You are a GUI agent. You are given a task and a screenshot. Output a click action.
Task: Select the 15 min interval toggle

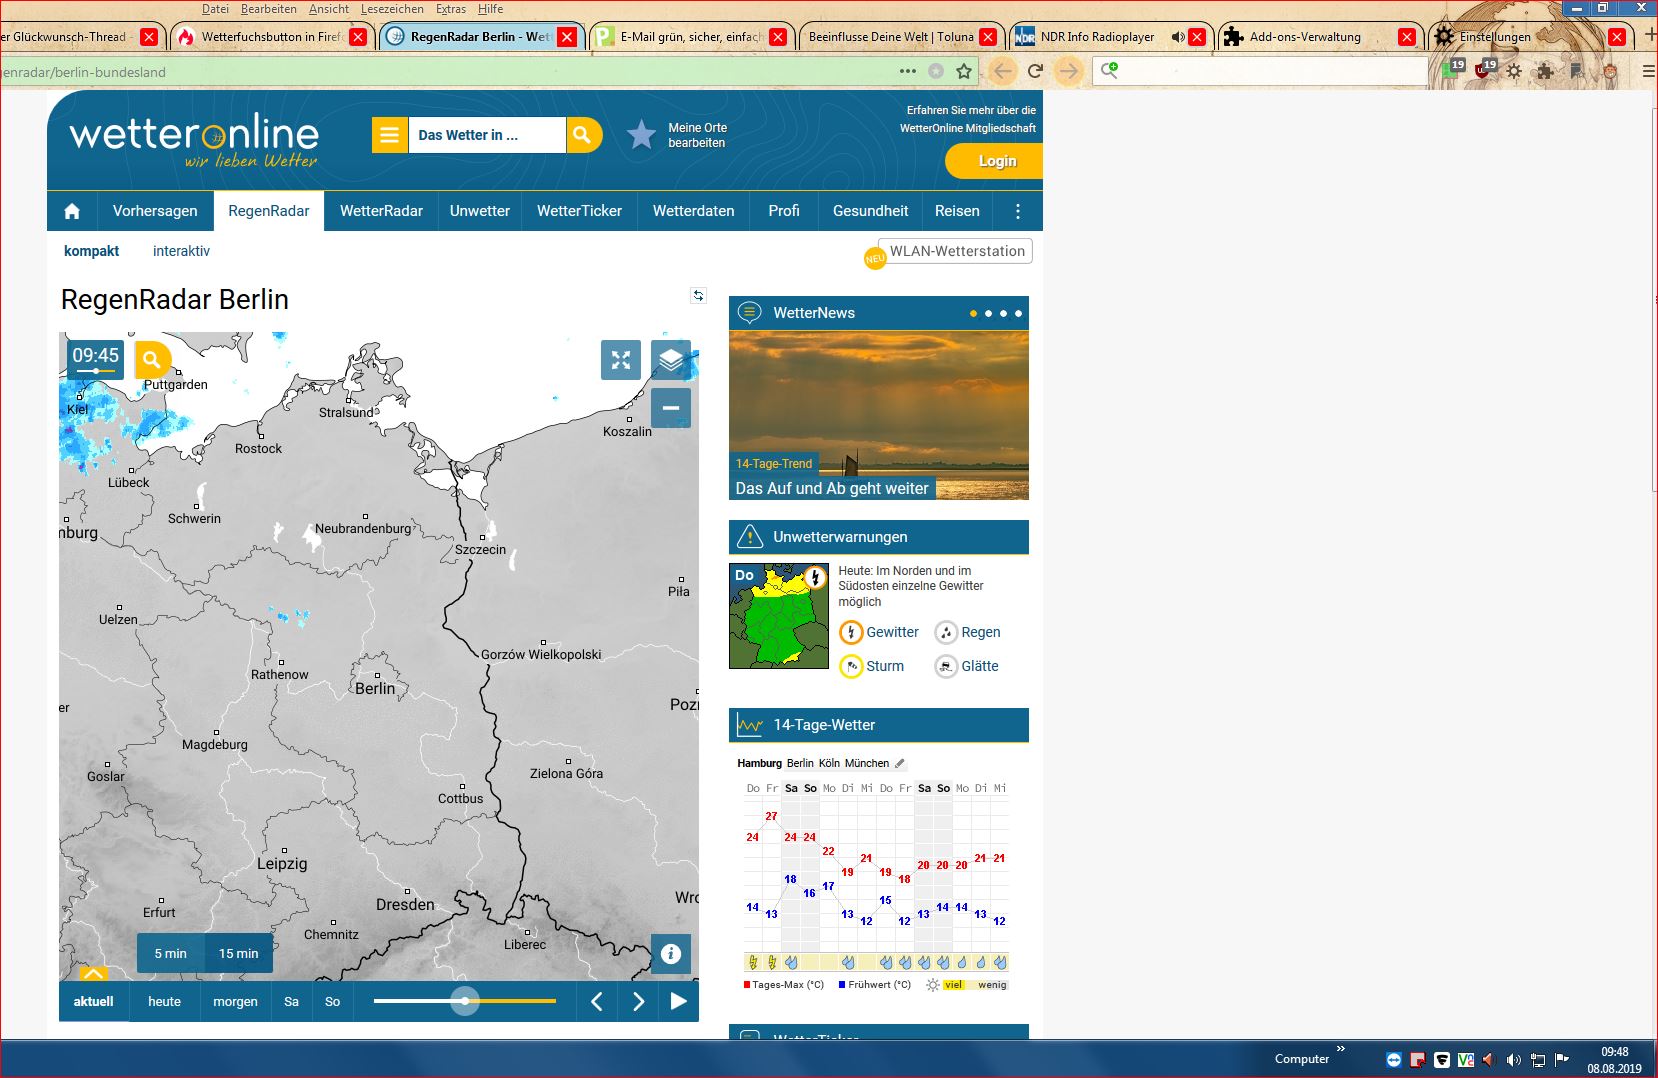pyautogui.click(x=238, y=954)
